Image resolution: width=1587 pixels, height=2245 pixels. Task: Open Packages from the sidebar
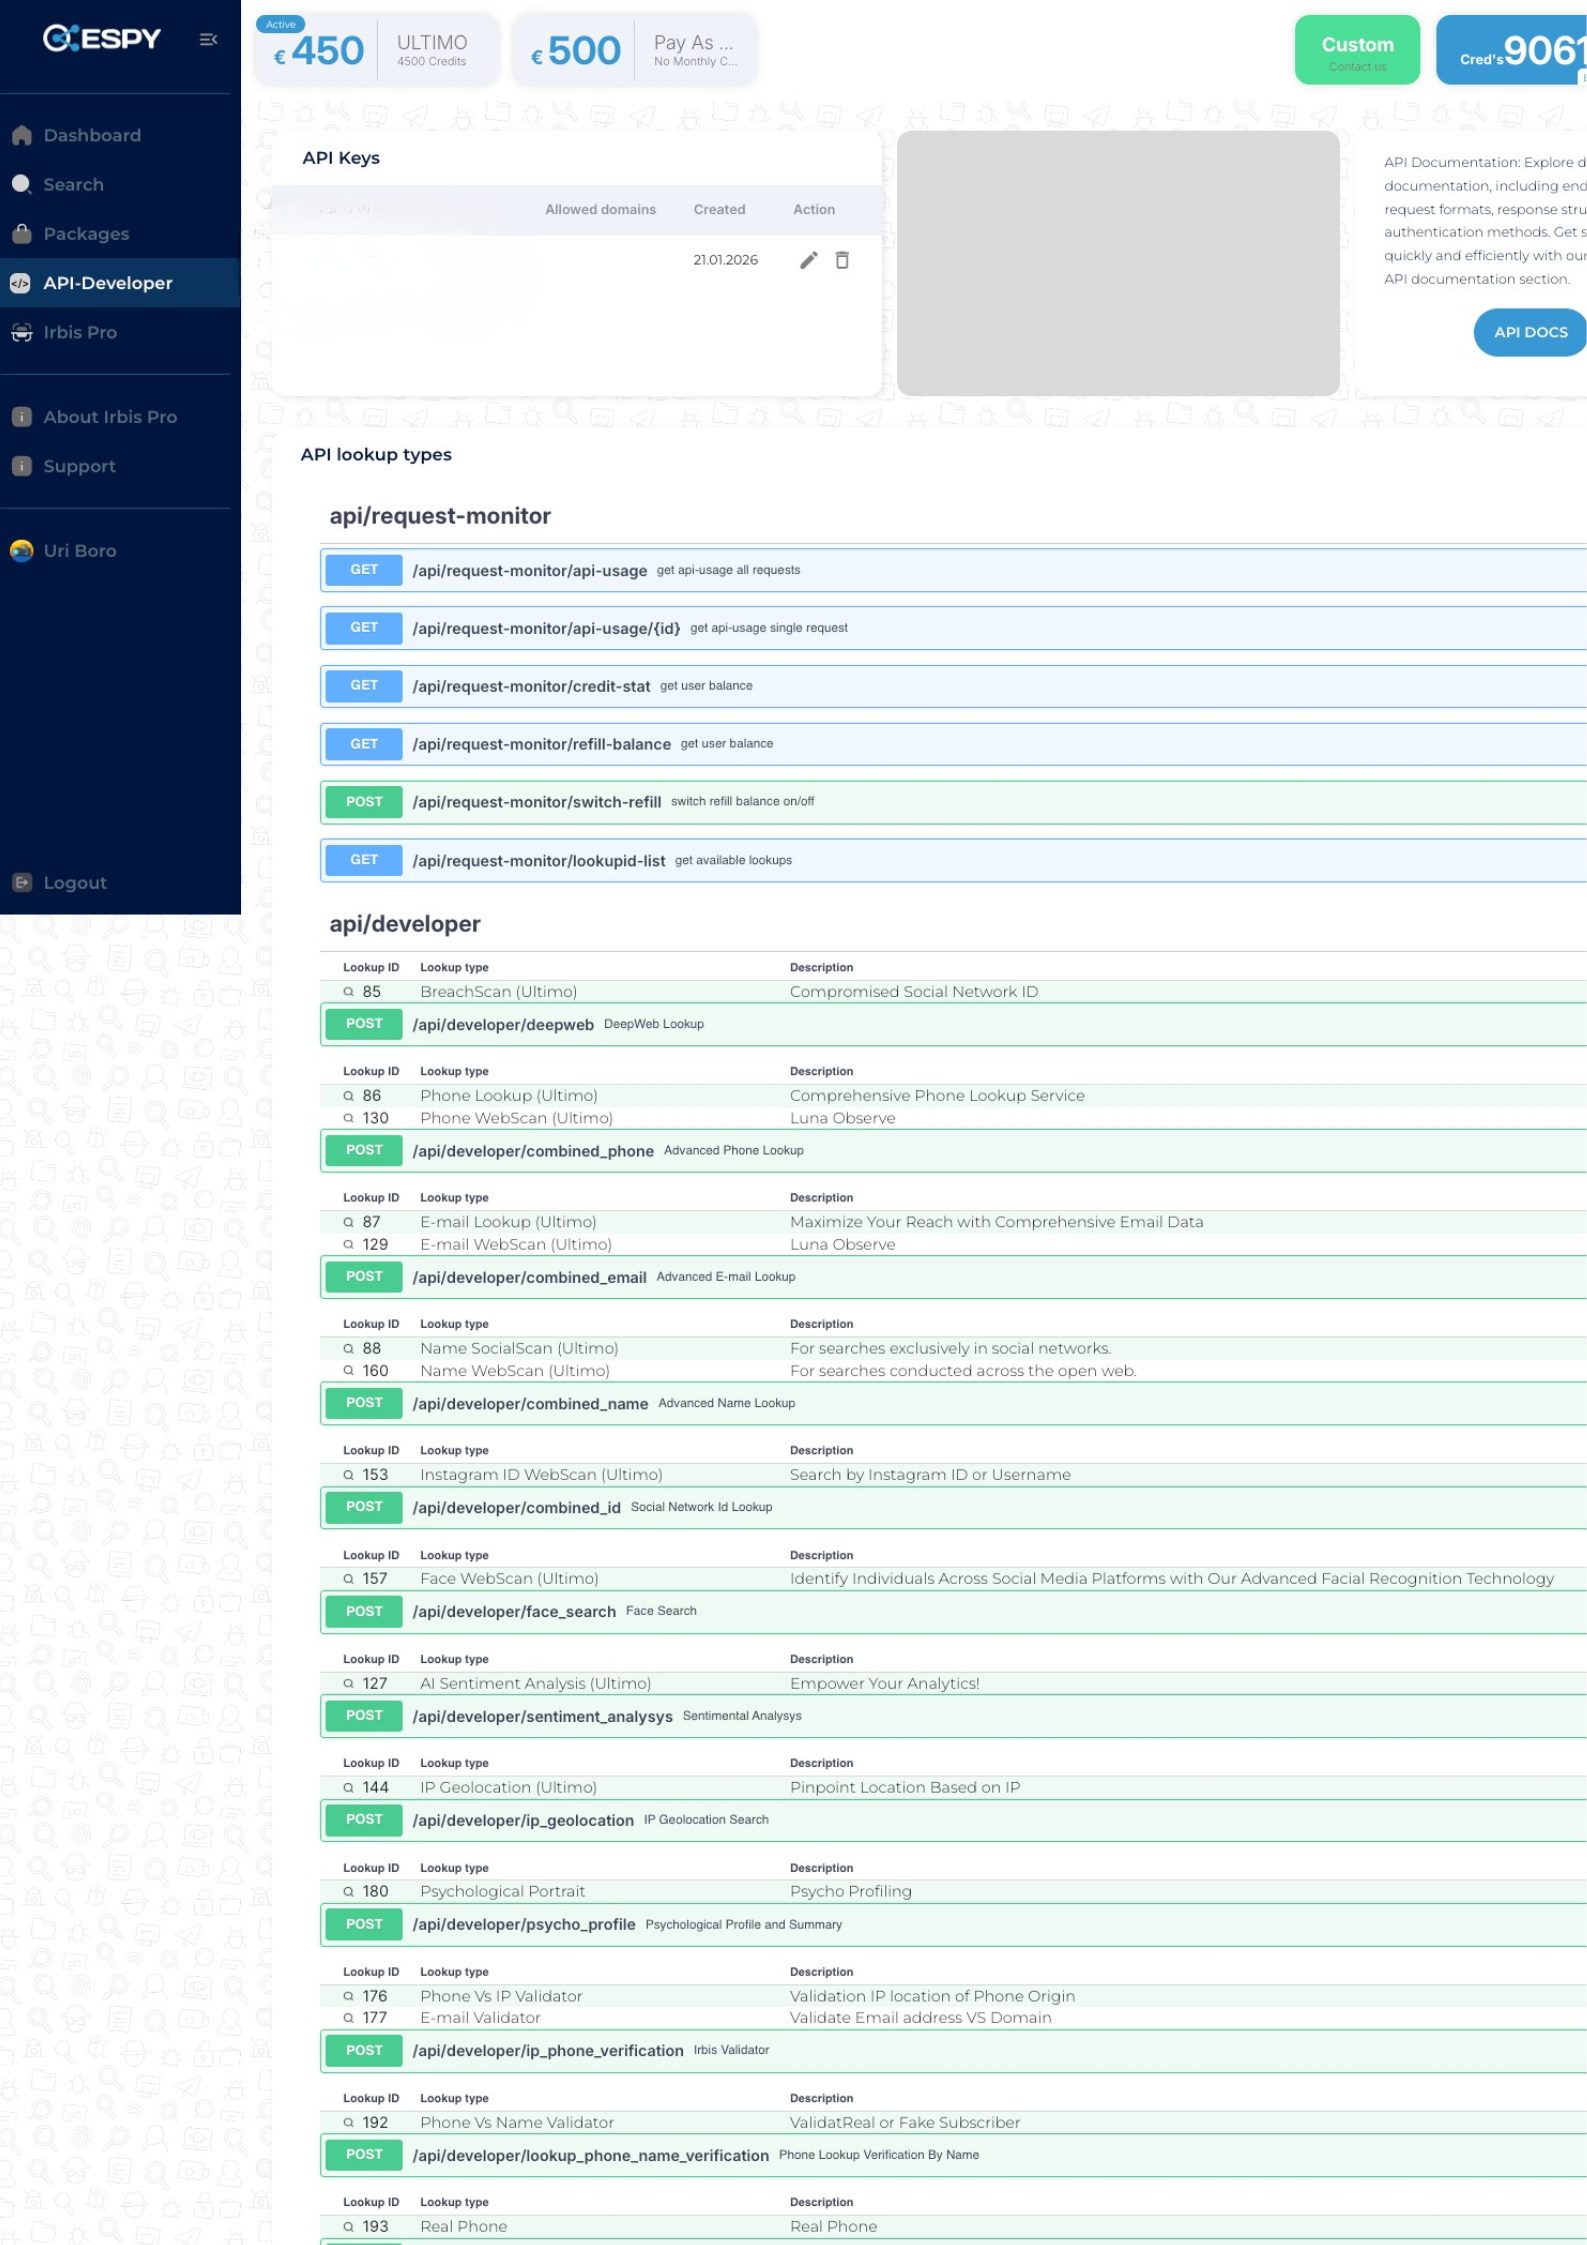pyautogui.click(x=120, y=234)
